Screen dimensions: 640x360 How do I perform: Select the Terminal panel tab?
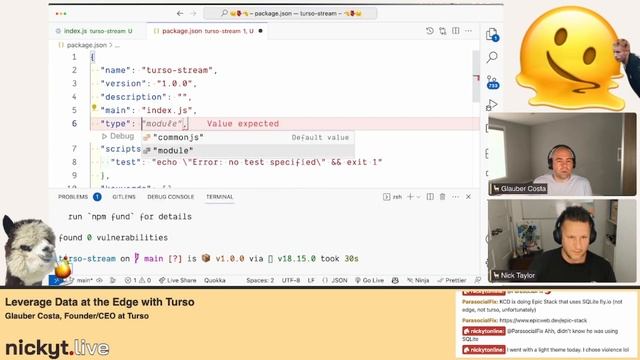tap(220, 197)
